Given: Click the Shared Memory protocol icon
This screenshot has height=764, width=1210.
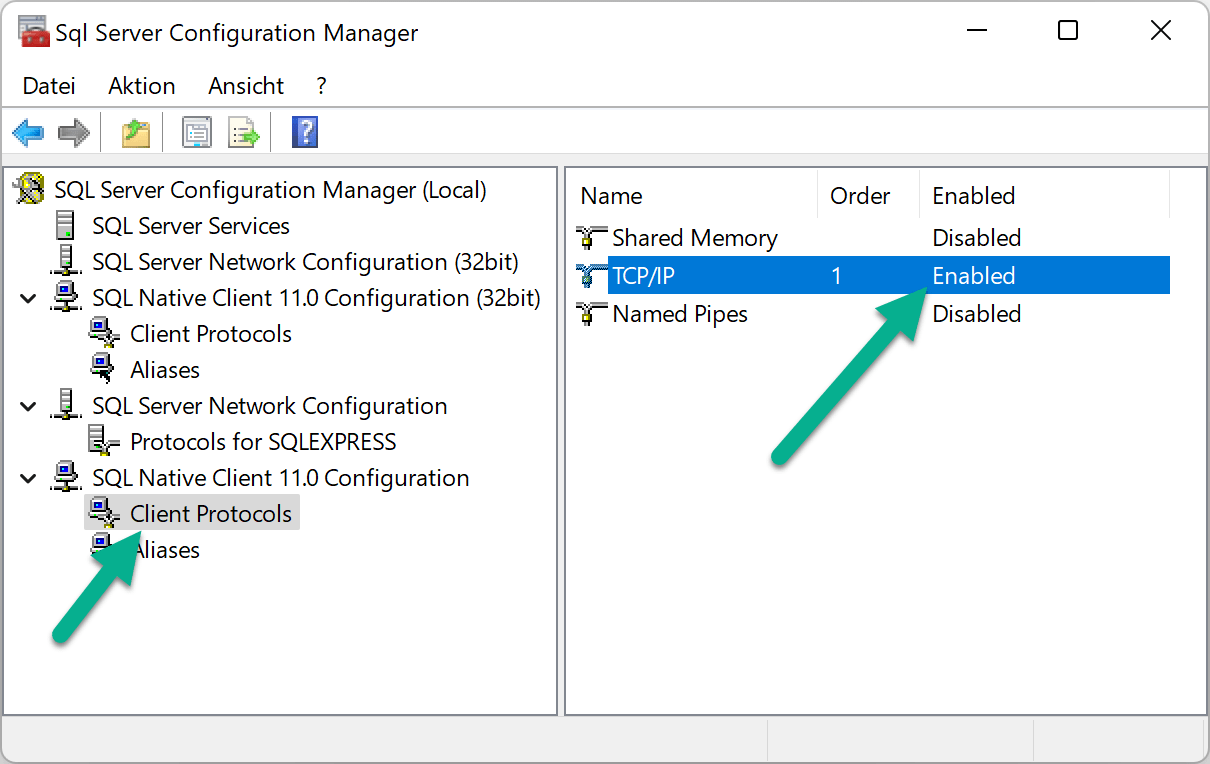Looking at the screenshot, I should [591, 238].
